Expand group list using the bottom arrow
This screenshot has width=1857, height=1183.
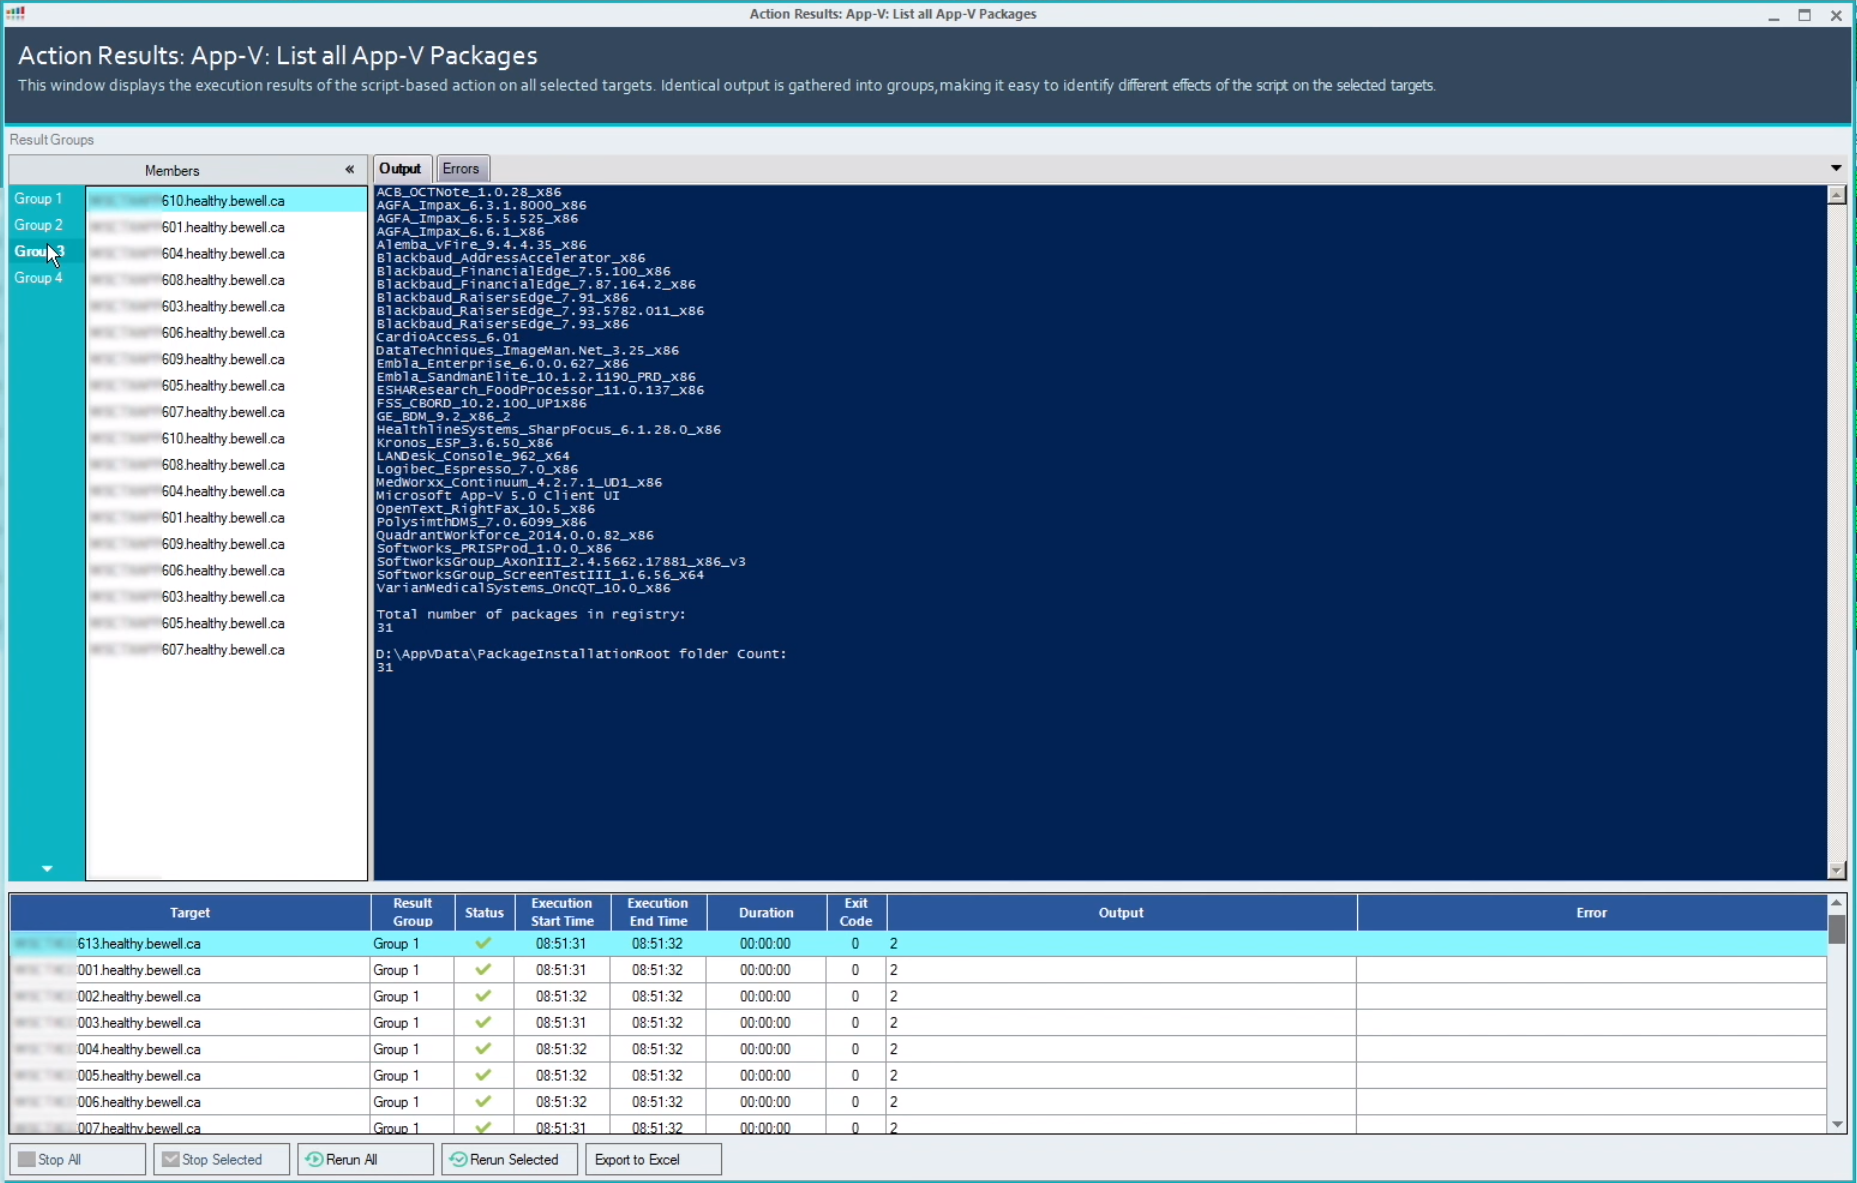47,869
